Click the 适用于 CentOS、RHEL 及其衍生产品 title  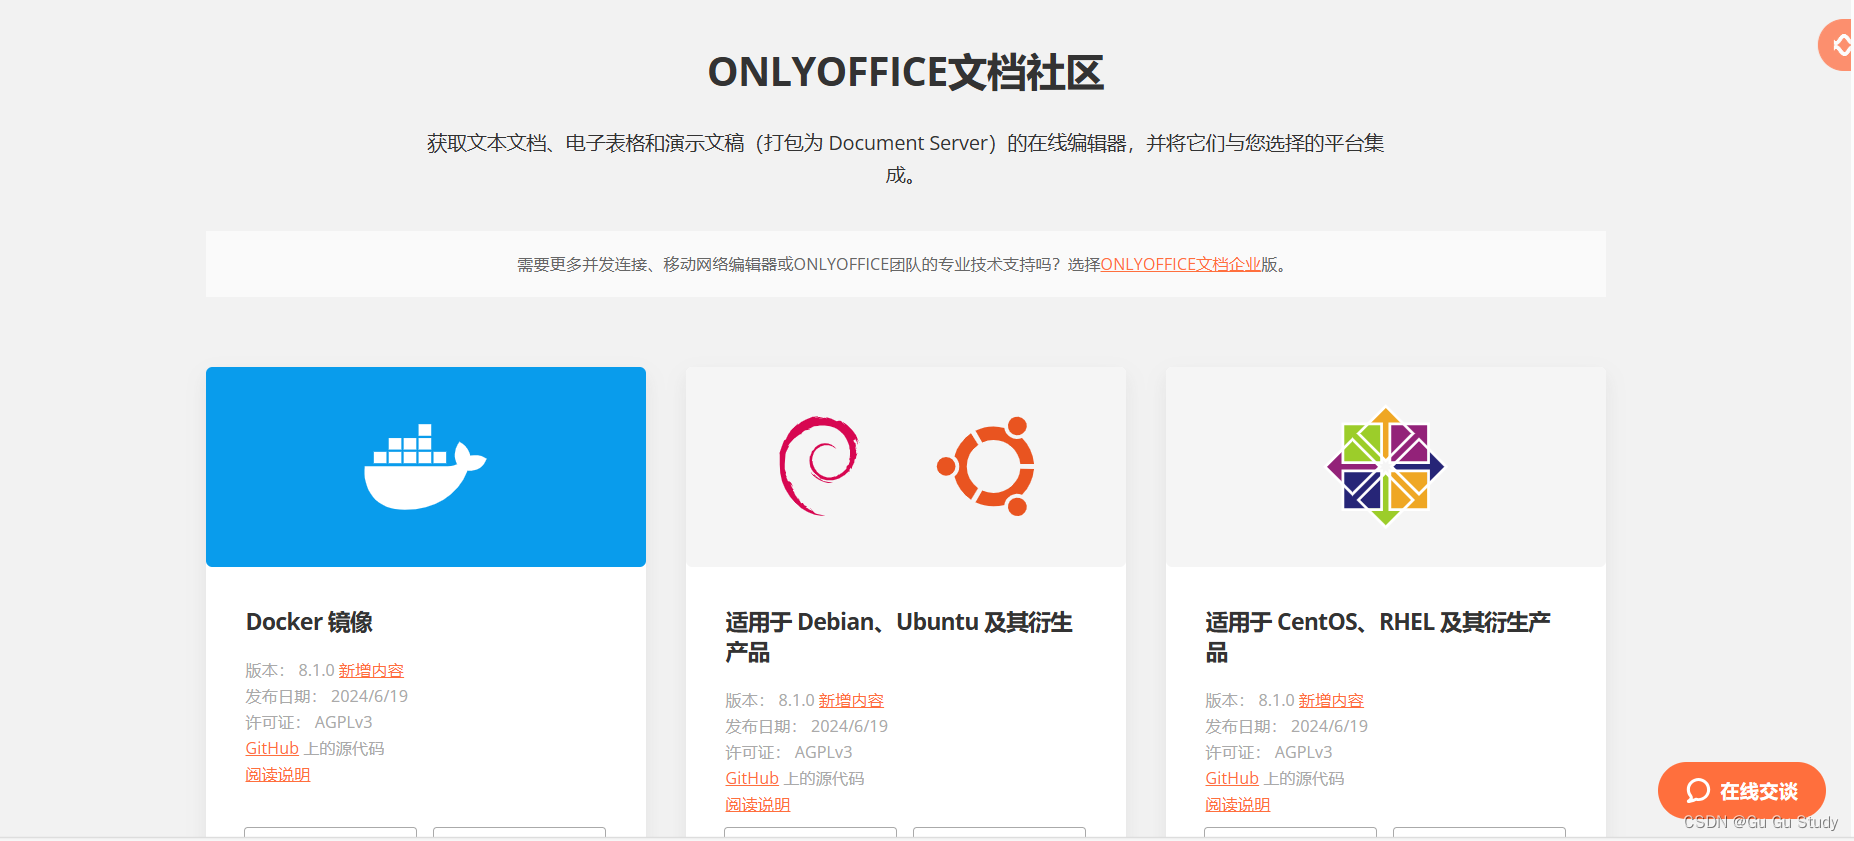point(1378,637)
